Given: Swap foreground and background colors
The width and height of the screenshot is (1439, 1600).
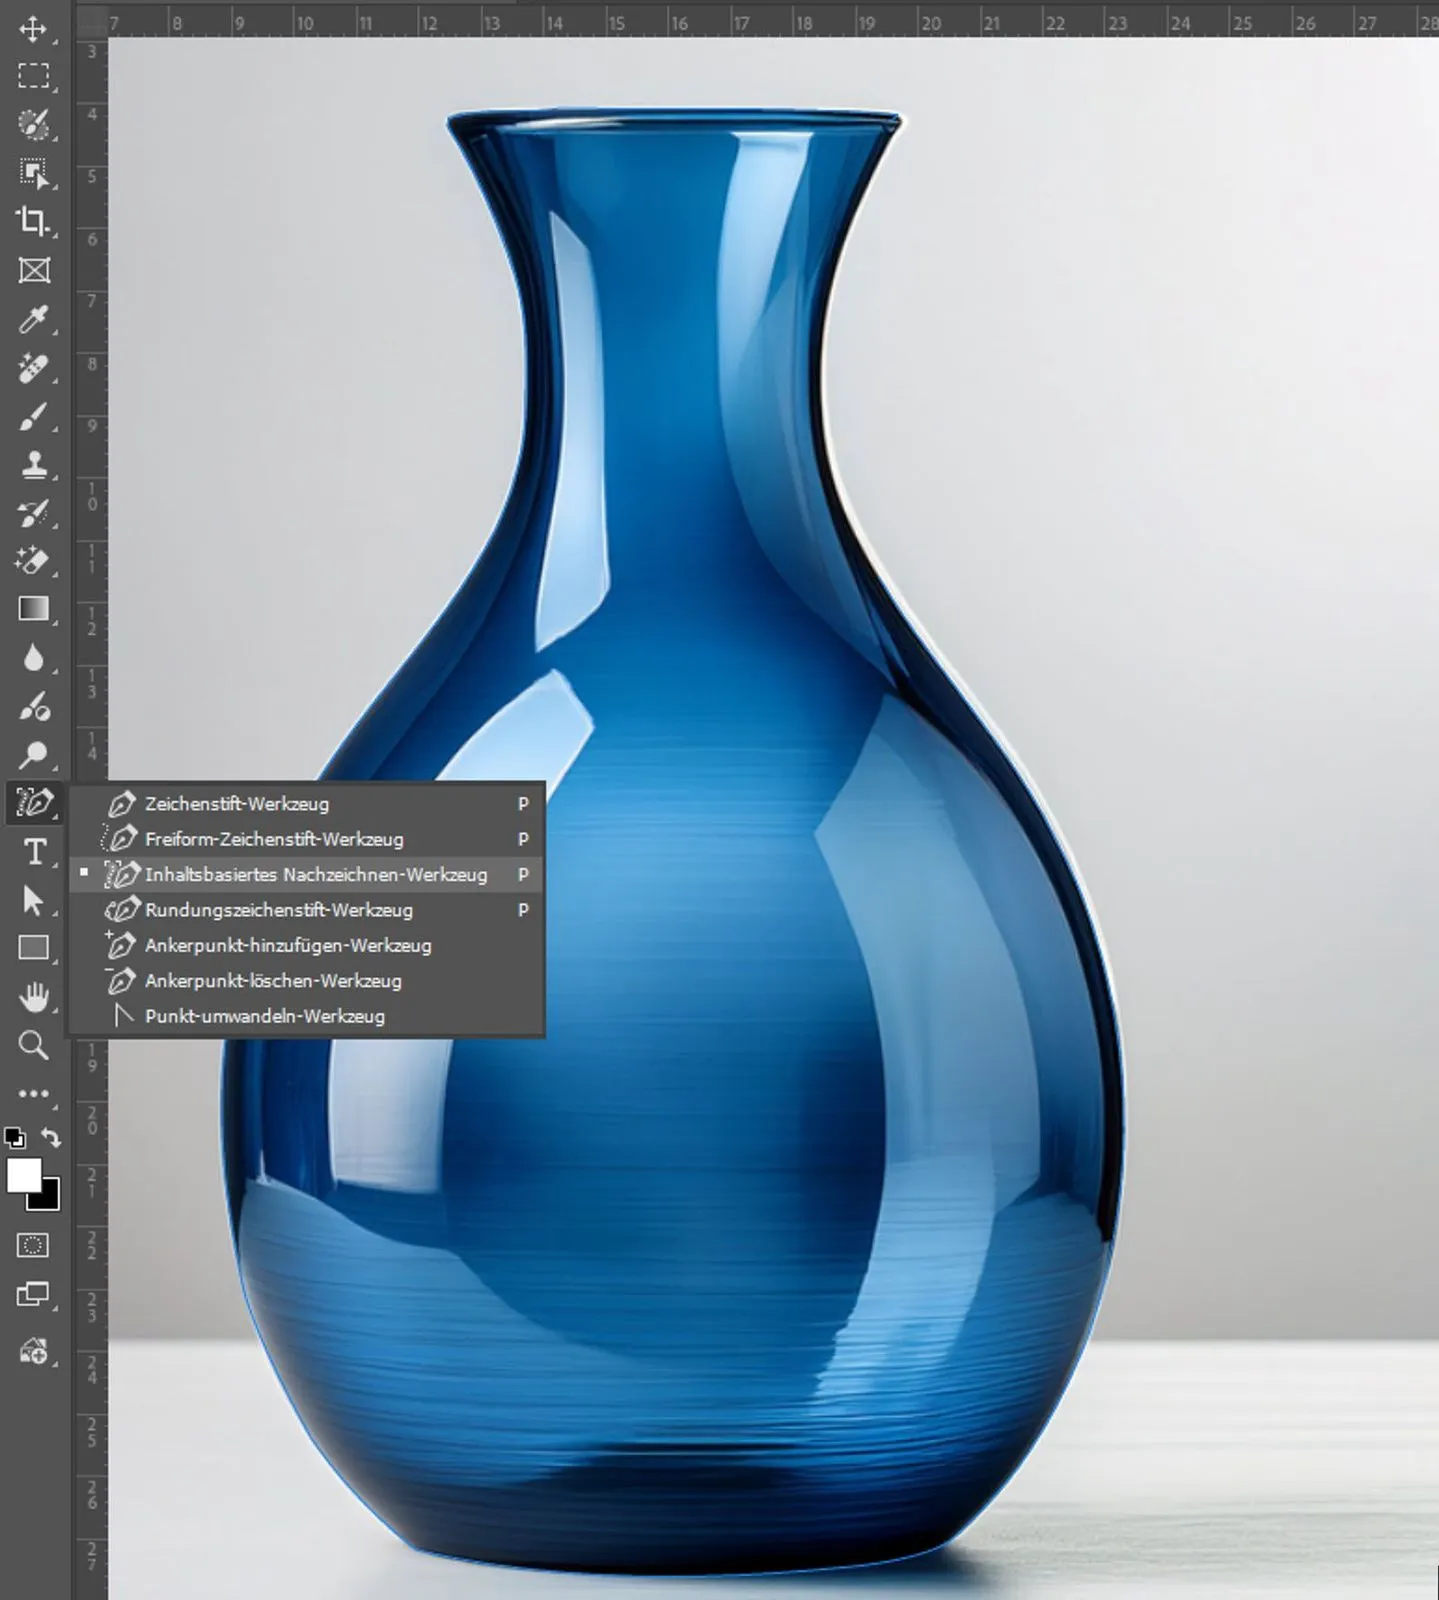Looking at the screenshot, I should click(51, 1138).
